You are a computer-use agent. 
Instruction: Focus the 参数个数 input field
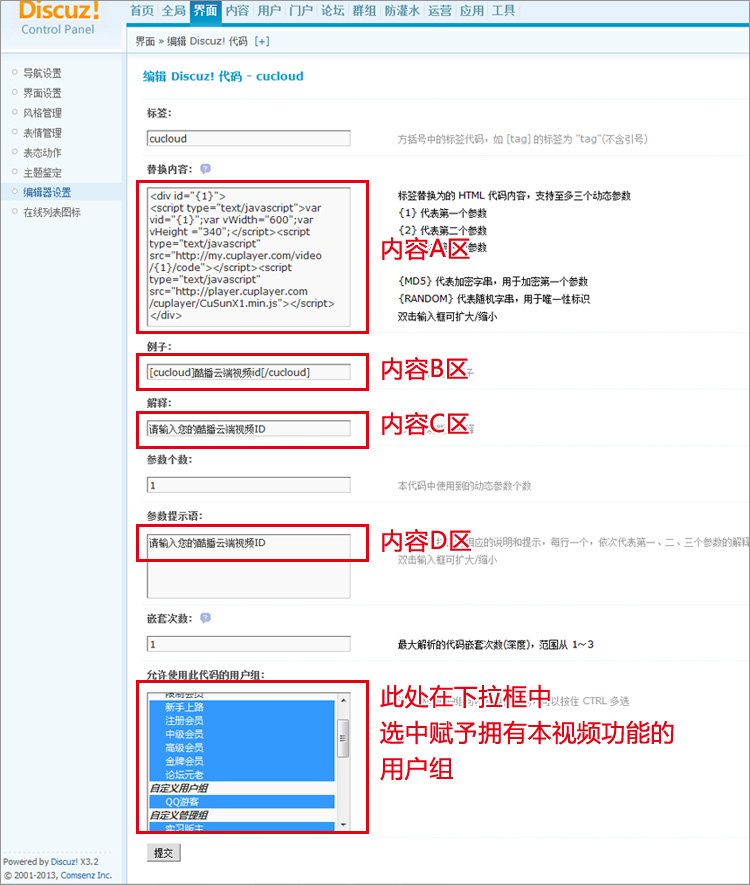pyautogui.click(x=248, y=485)
